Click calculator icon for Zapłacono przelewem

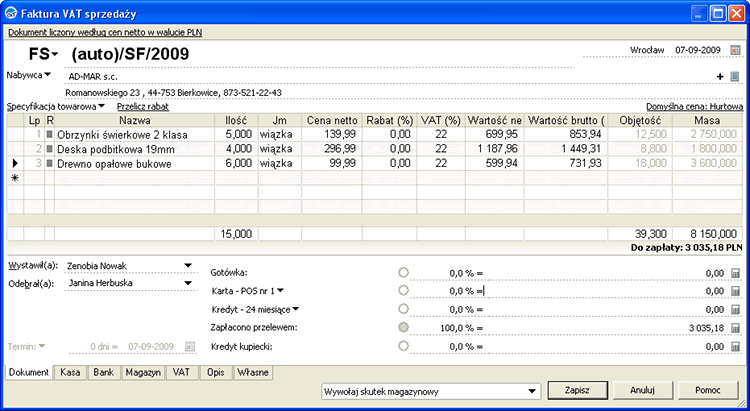coord(735,328)
